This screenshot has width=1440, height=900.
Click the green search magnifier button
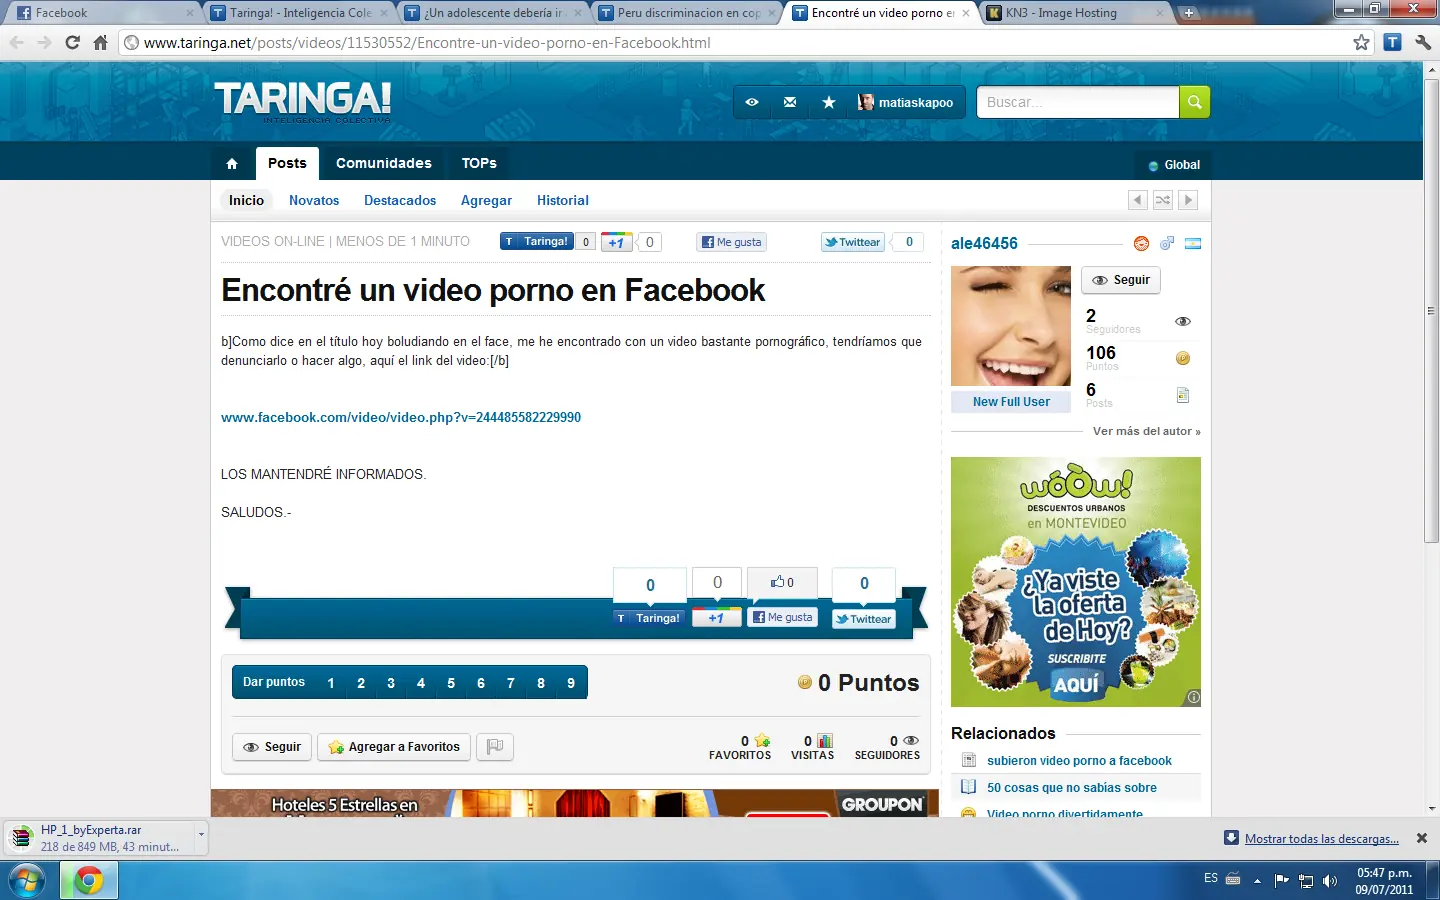pyautogui.click(x=1194, y=102)
